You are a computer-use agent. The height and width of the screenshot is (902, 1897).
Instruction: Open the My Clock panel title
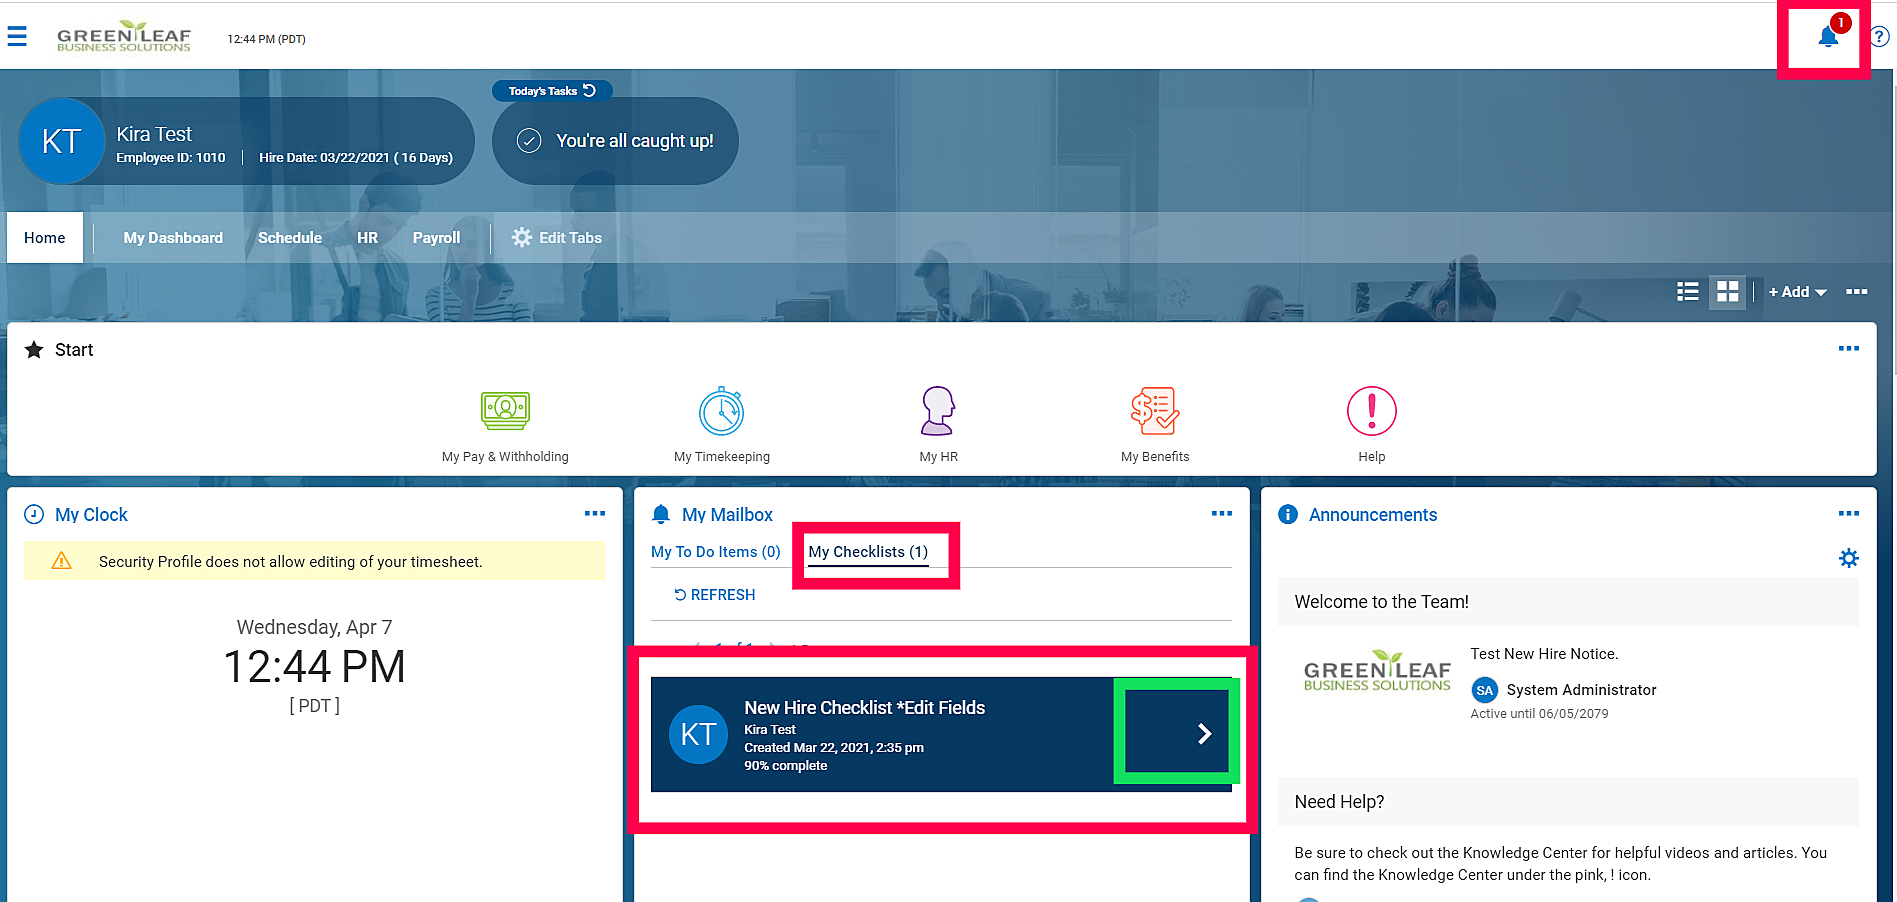(92, 515)
